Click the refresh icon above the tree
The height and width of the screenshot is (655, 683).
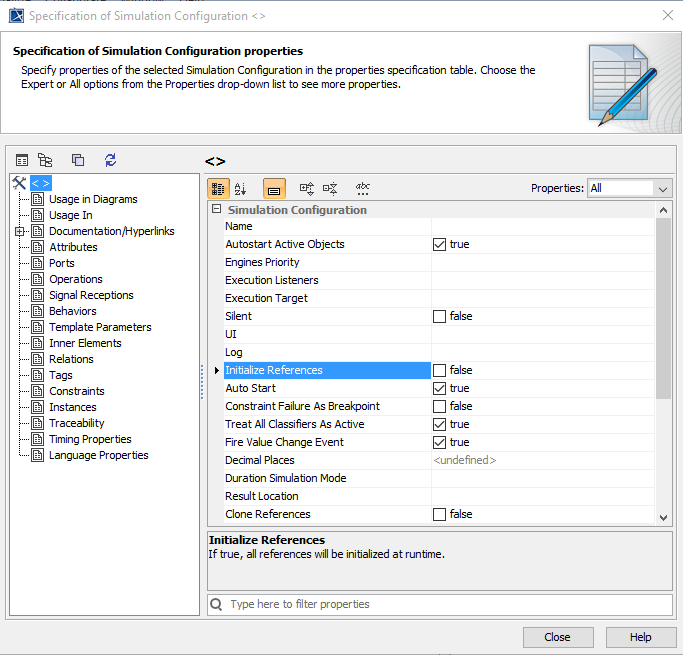[x=110, y=160]
